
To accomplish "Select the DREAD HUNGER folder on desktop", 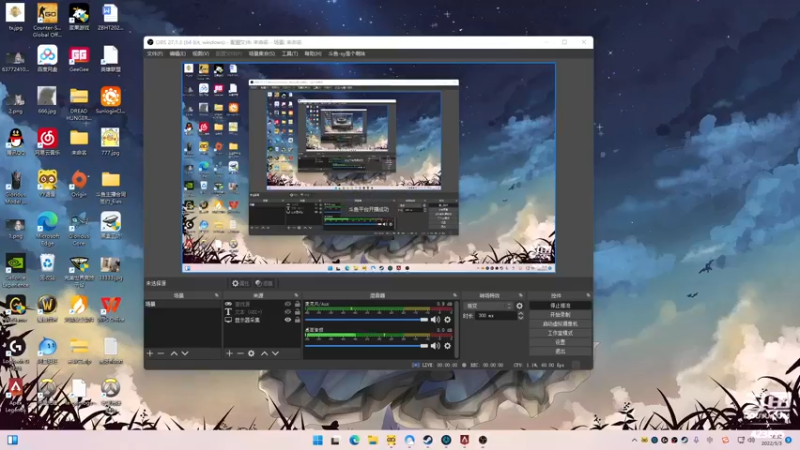I will coord(79,104).
